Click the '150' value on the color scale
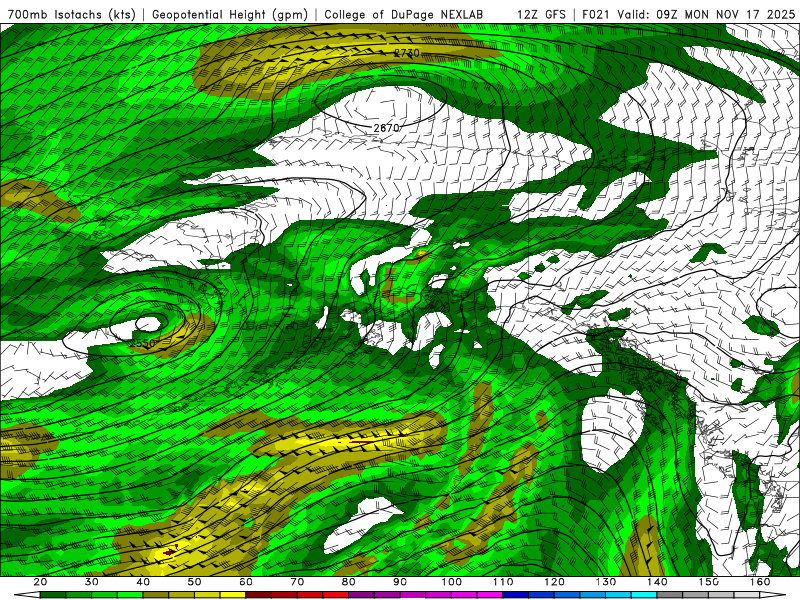Screen dimensions: 800x600 [709, 582]
